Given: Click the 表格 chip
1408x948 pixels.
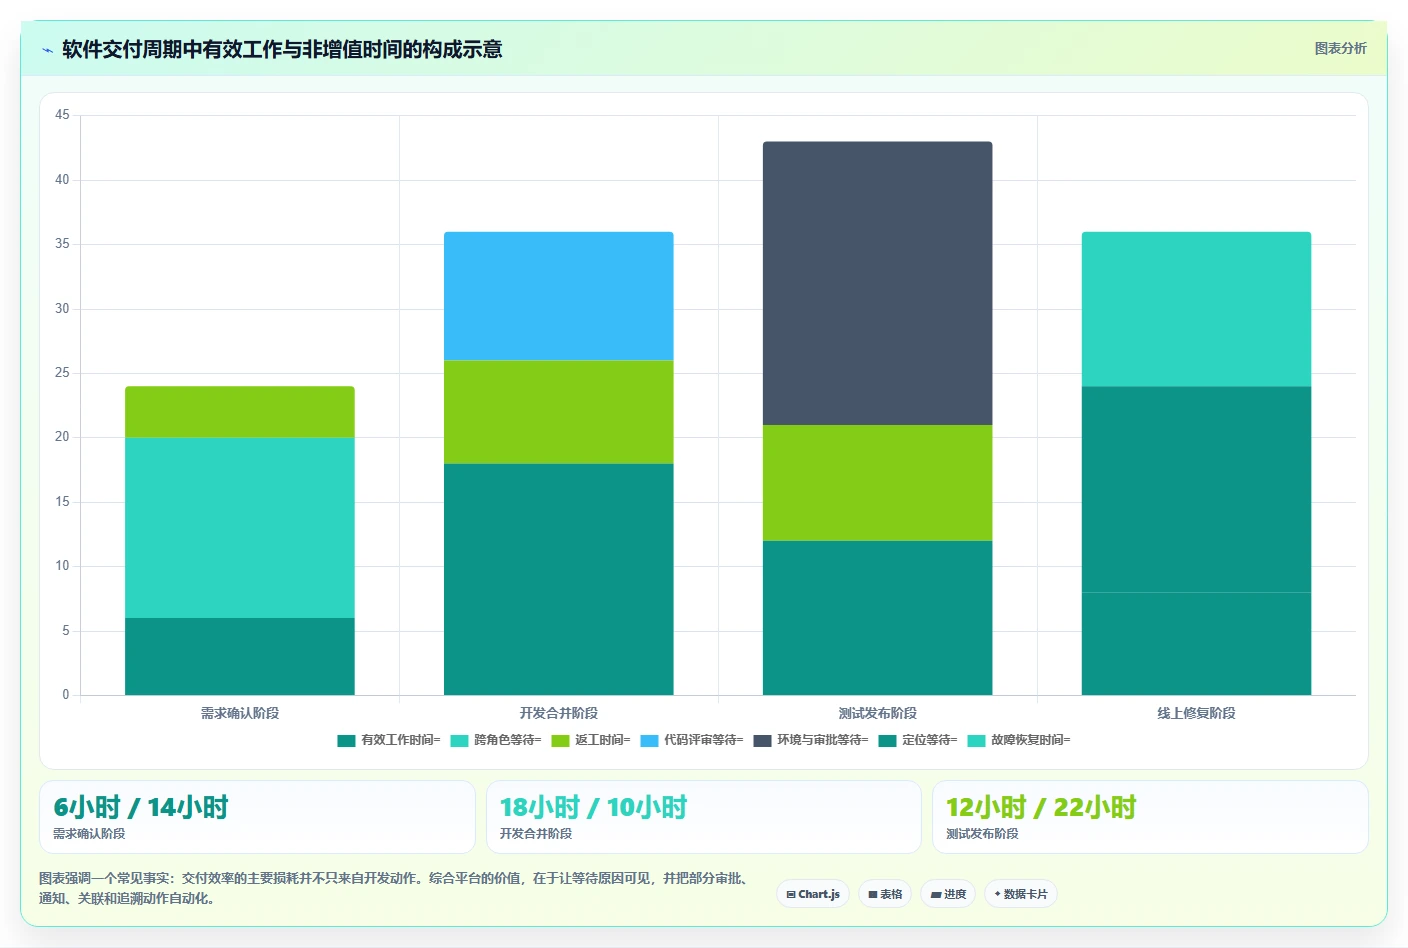Looking at the screenshot, I should pyautogui.click(x=885, y=894).
